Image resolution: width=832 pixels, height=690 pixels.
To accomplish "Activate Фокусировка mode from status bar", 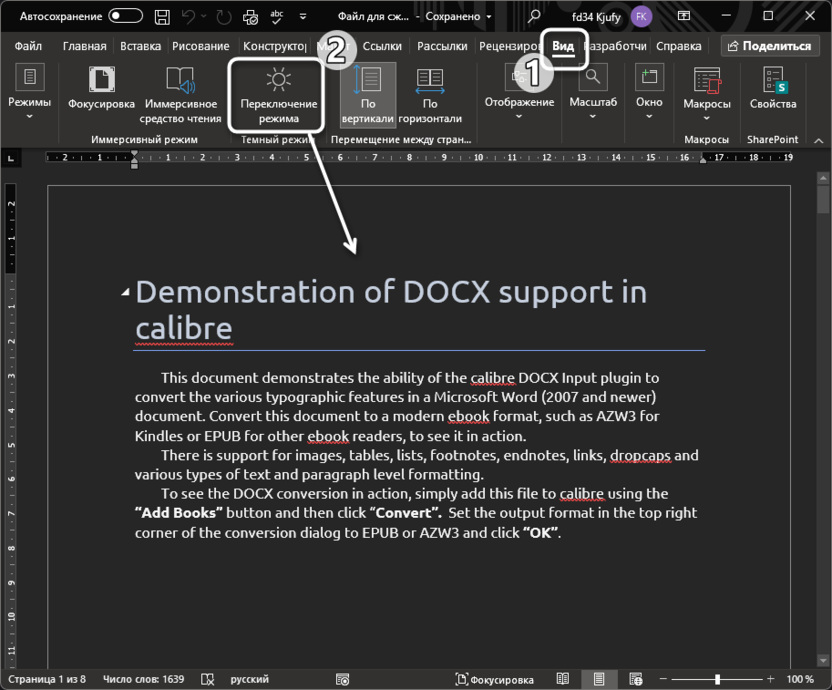I will click(x=497, y=679).
